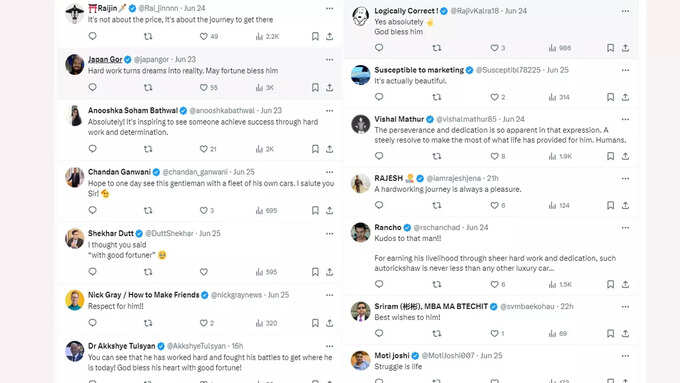Bookmark Logically Correct's tweet

[611, 48]
